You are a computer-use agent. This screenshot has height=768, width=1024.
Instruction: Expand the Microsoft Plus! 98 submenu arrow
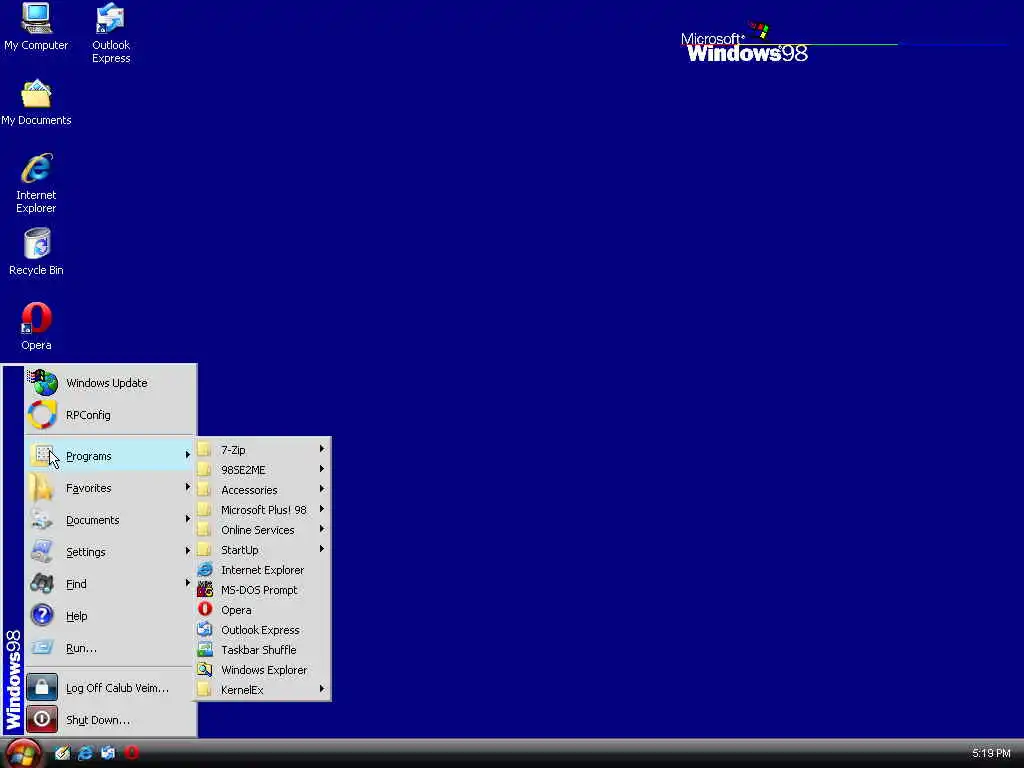[x=322, y=509]
